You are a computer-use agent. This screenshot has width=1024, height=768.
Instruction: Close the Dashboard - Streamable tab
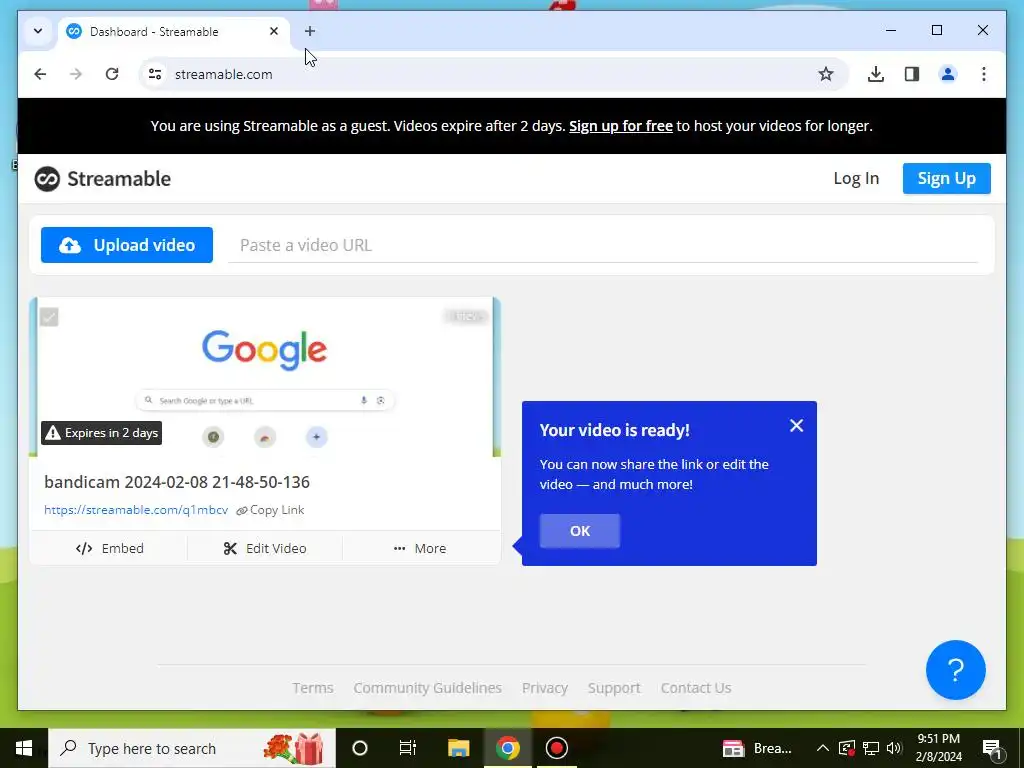coord(274,31)
